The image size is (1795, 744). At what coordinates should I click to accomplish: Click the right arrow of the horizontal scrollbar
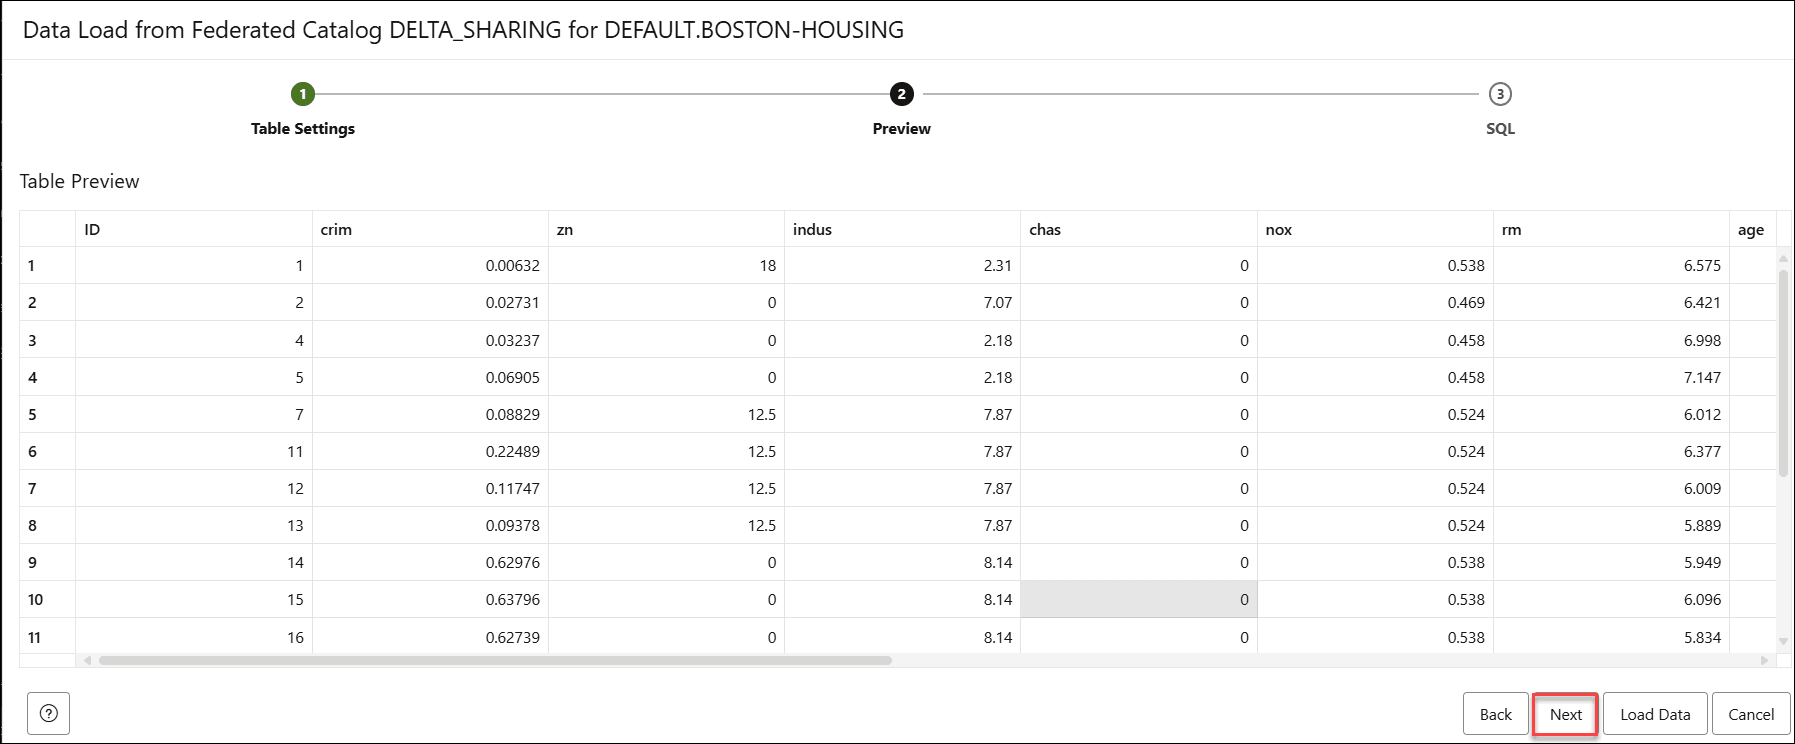(x=1764, y=658)
